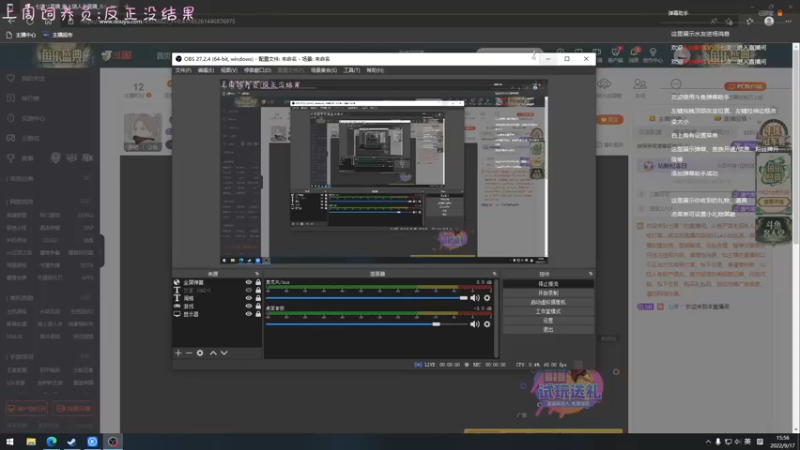This screenshot has height=450, width=800.
Task: Add a new source with the plus icon
Action: (x=178, y=353)
